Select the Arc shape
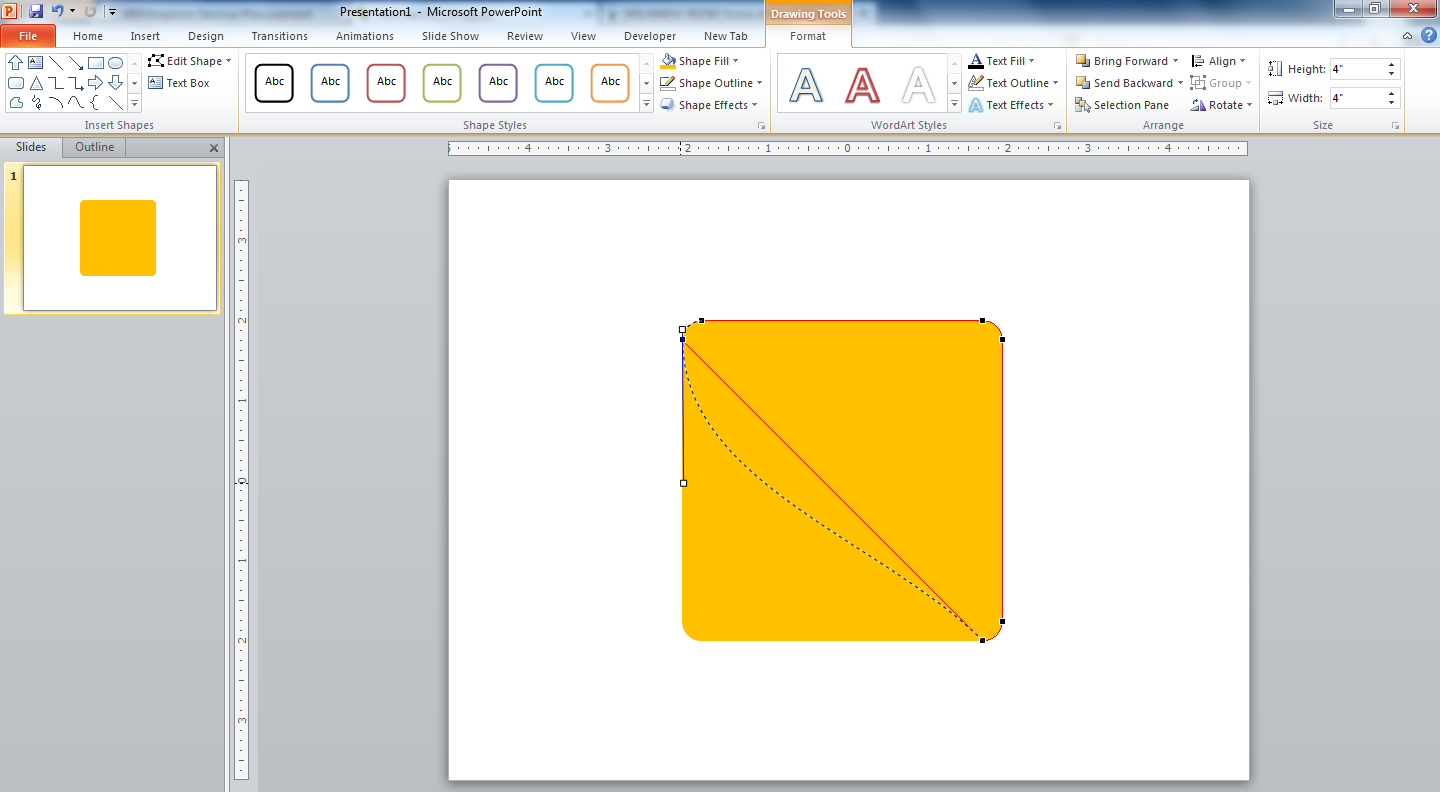The image size is (1440, 792). point(56,102)
